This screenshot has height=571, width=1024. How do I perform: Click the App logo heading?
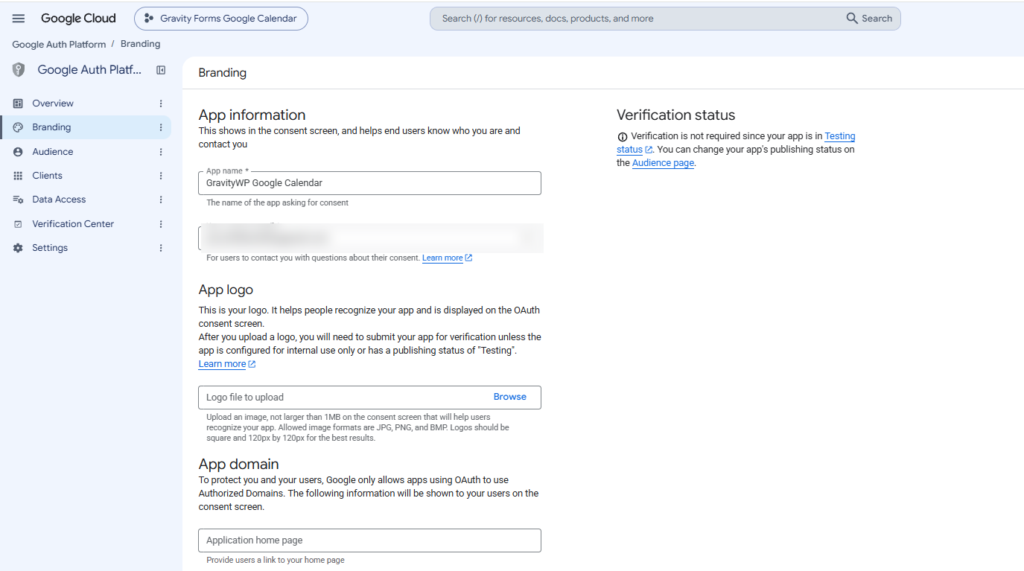point(226,289)
